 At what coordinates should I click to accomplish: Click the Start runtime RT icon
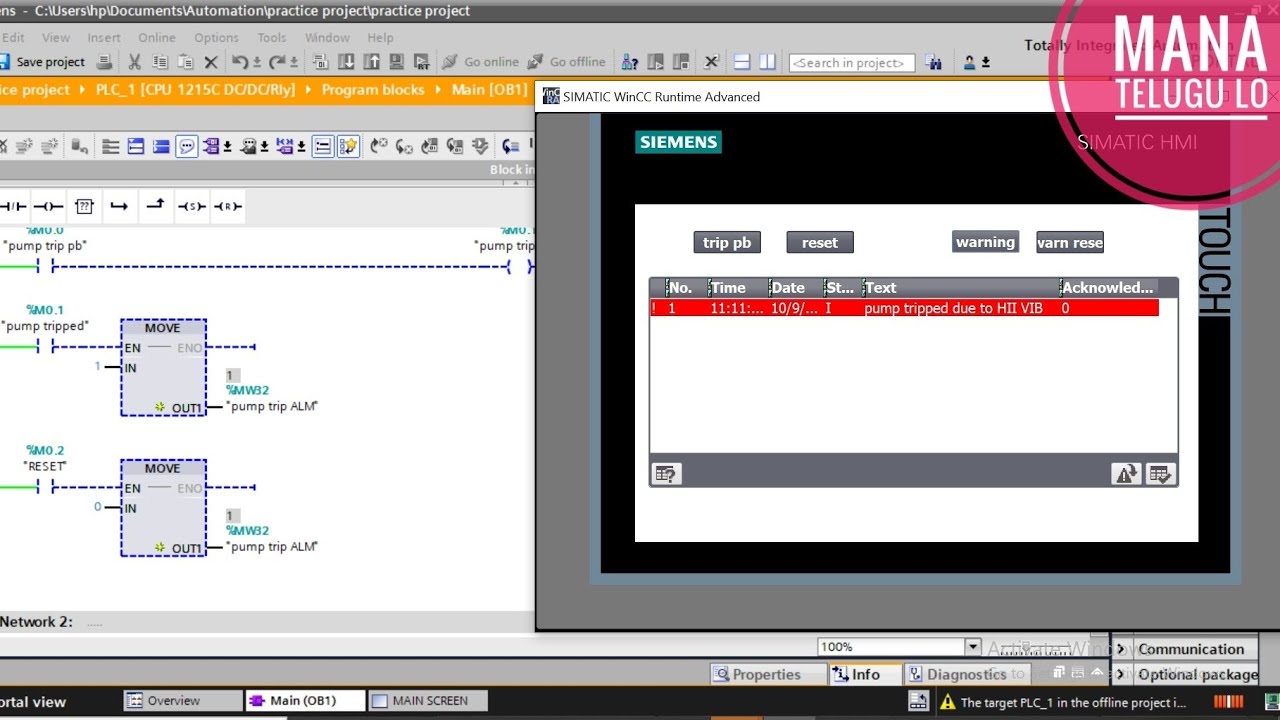coord(421,62)
